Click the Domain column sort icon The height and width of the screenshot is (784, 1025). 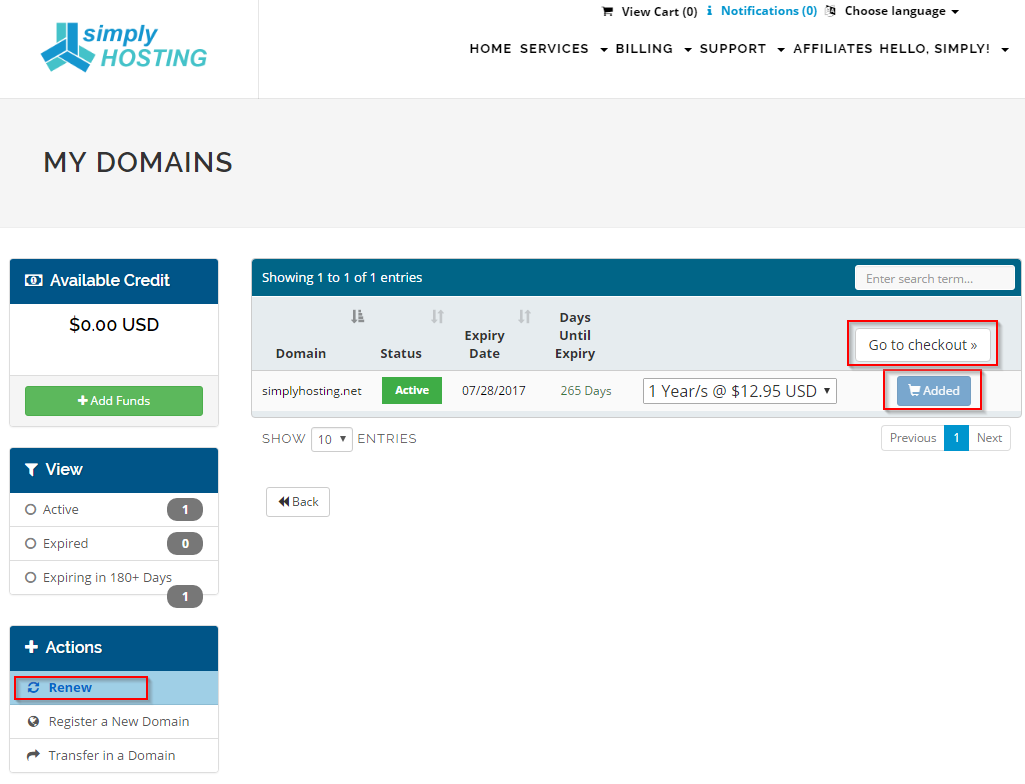click(x=358, y=316)
